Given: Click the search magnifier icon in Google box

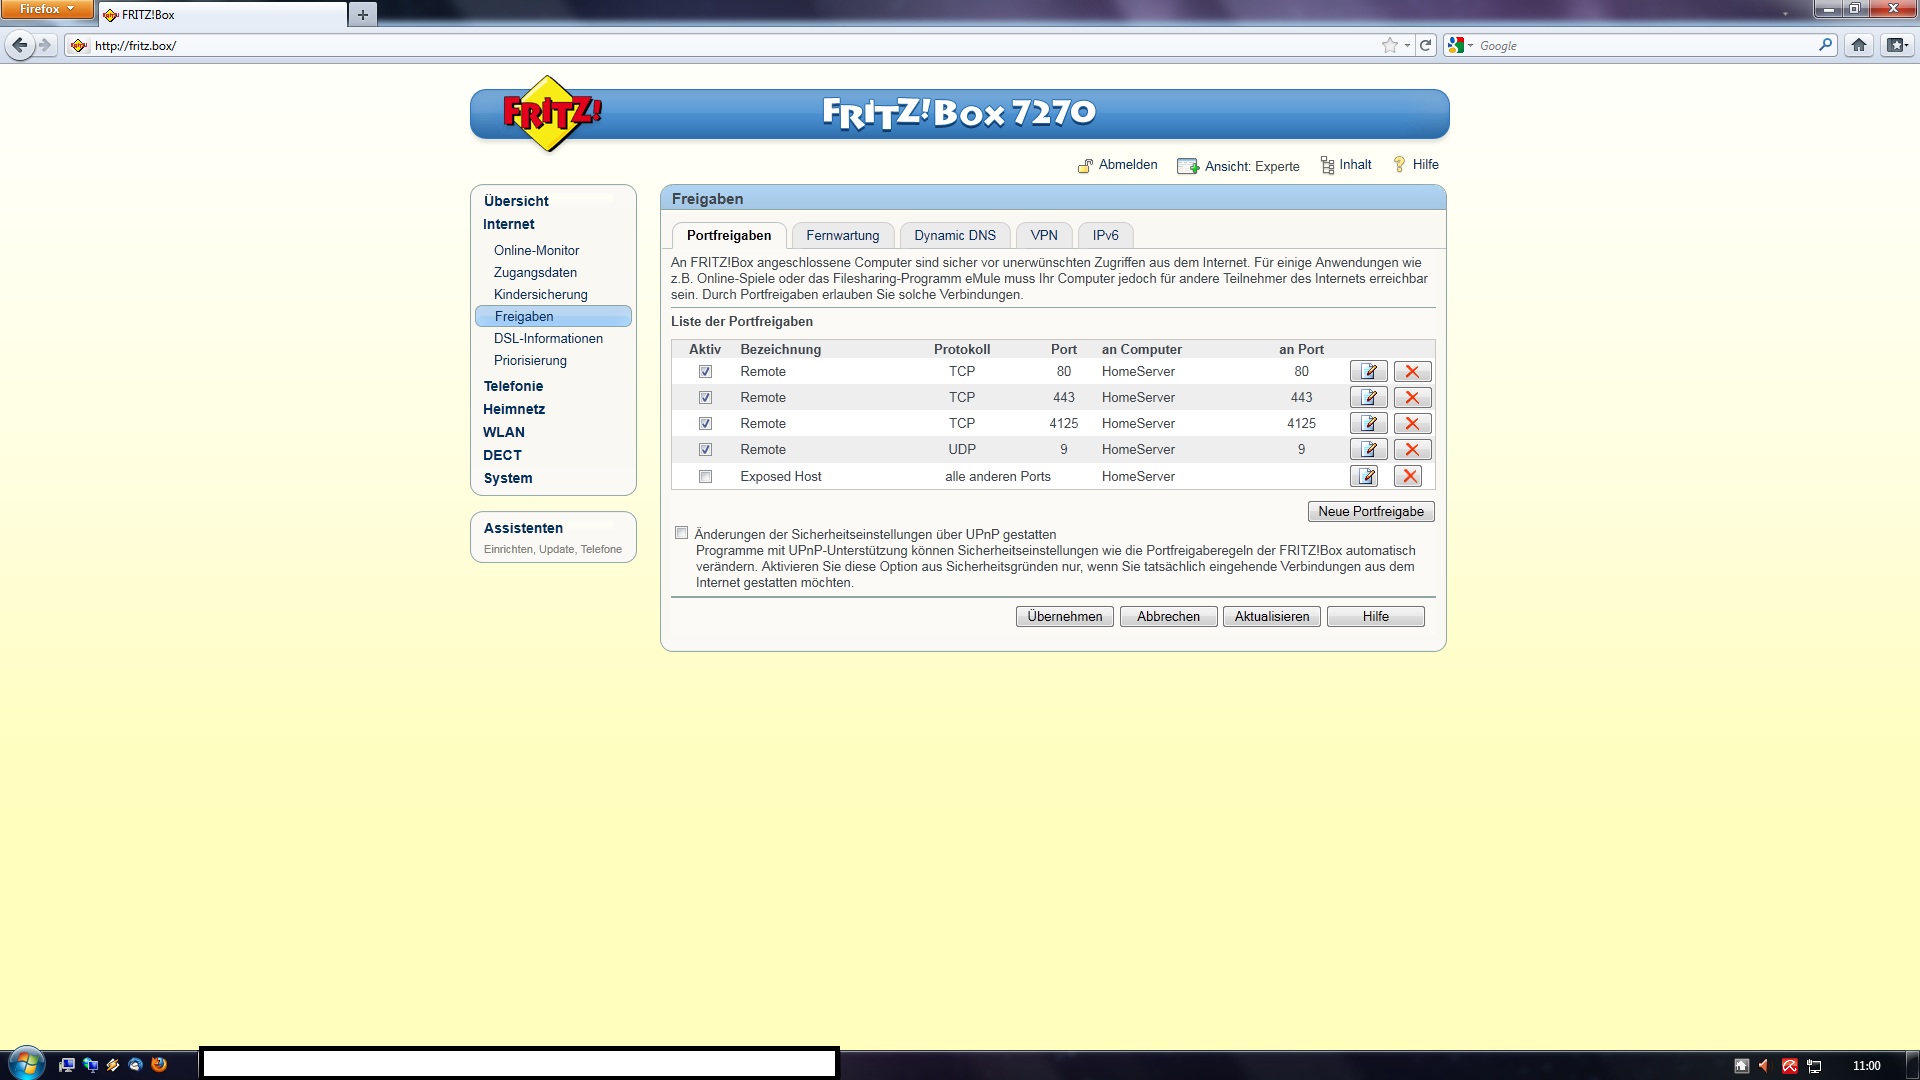Looking at the screenshot, I should pos(1825,45).
